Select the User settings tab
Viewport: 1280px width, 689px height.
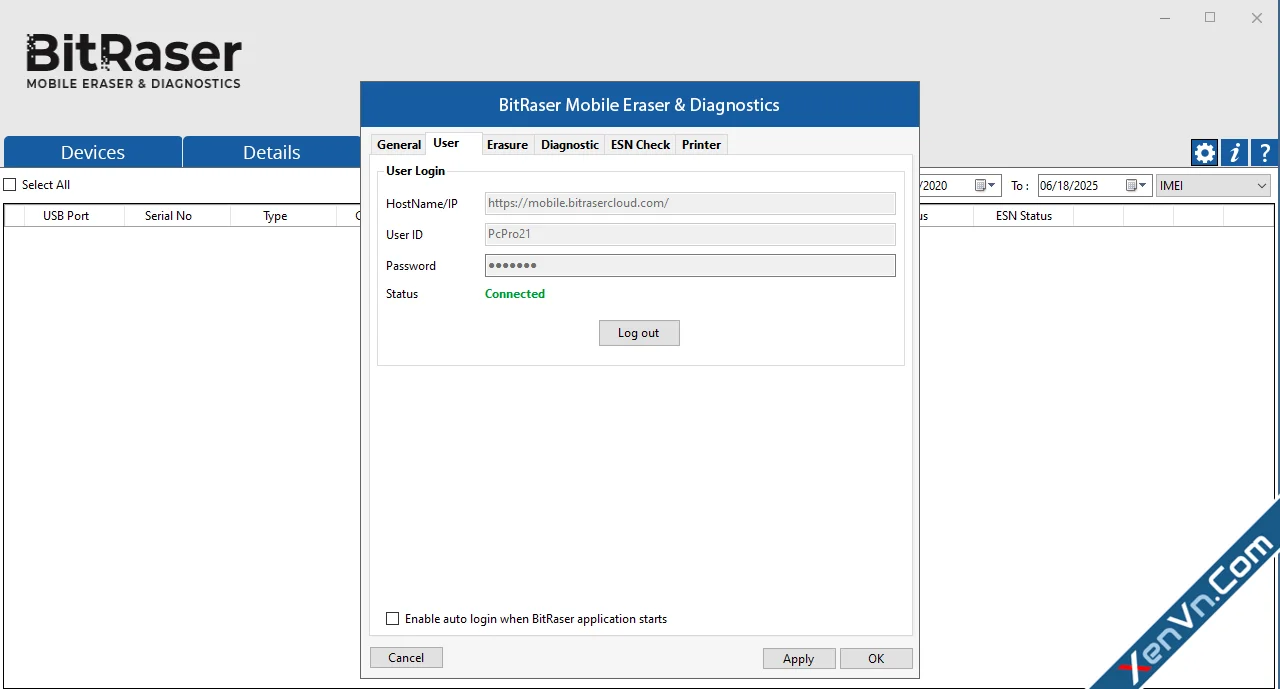pyautogui.click(x=446, y=143)
